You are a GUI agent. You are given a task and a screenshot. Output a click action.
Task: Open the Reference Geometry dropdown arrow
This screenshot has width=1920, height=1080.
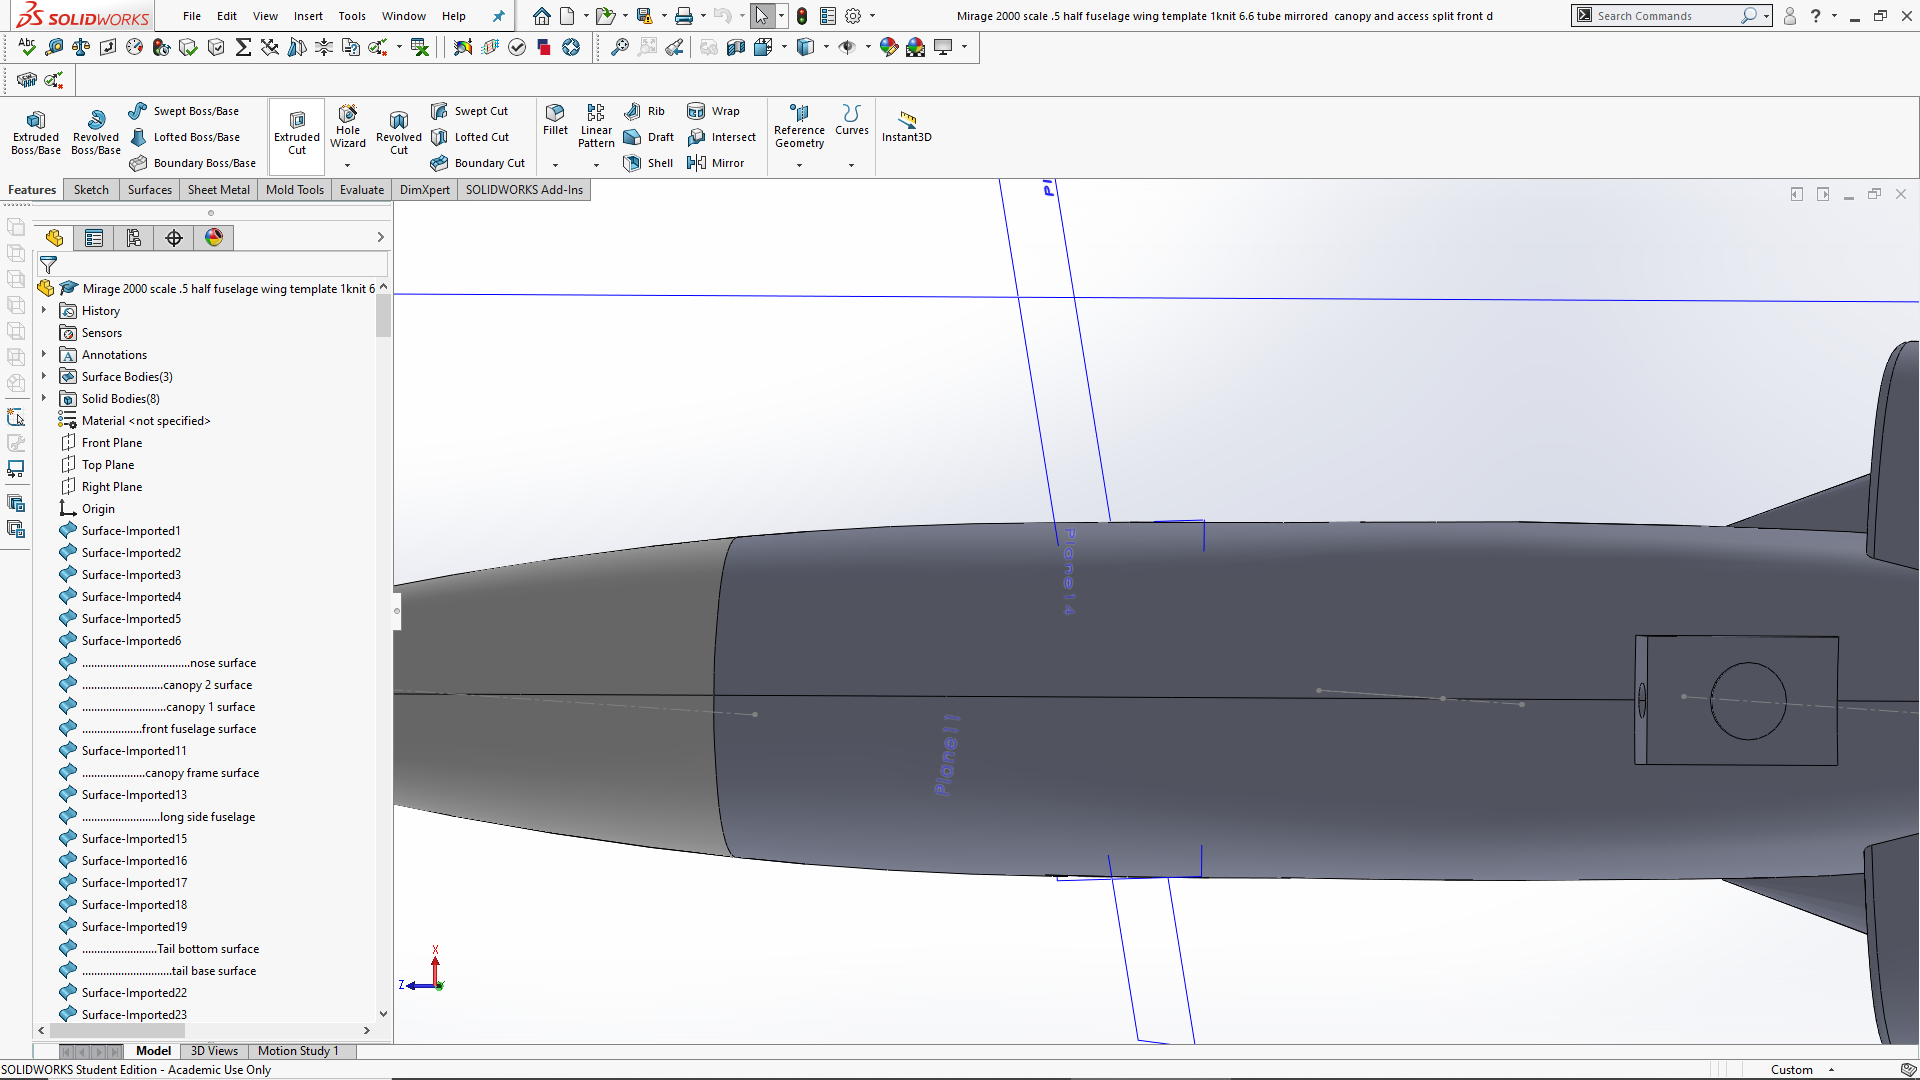click(798, 166)
